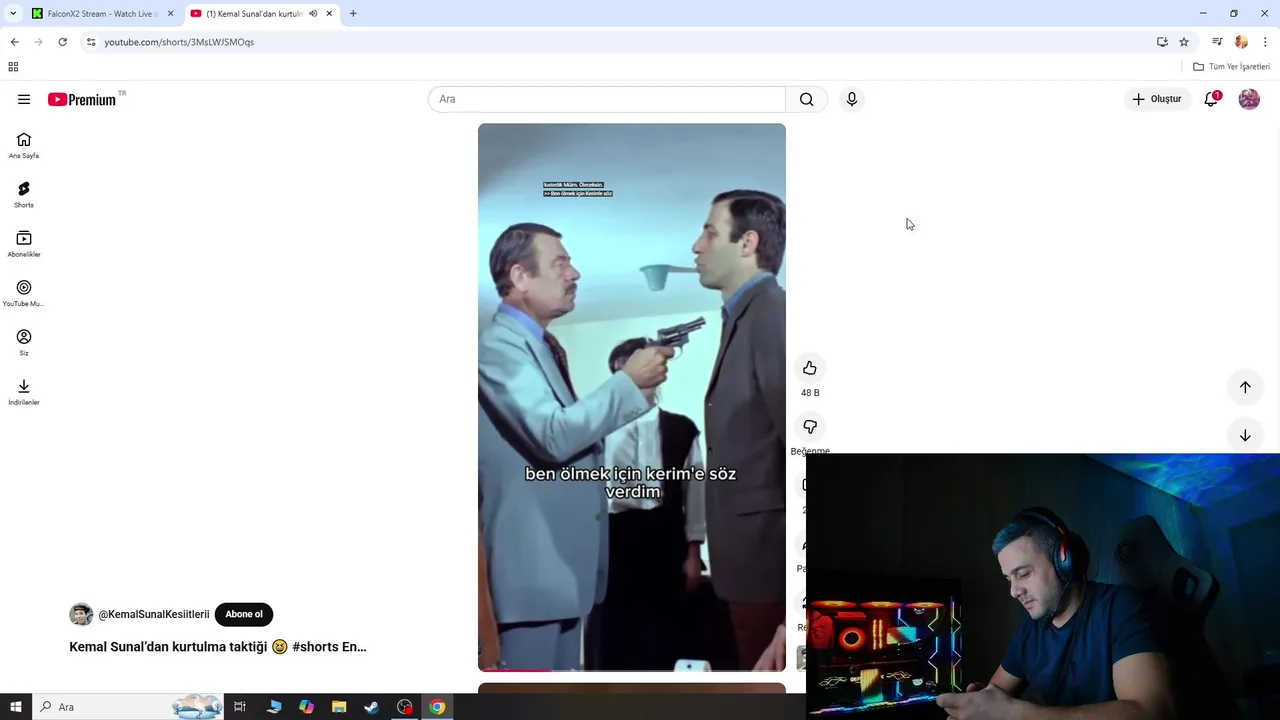Image resolution: width=1280 pixels, height=720 pixels.
Task: Bookmark this page with the star
Action: (x=1184, y=42)
